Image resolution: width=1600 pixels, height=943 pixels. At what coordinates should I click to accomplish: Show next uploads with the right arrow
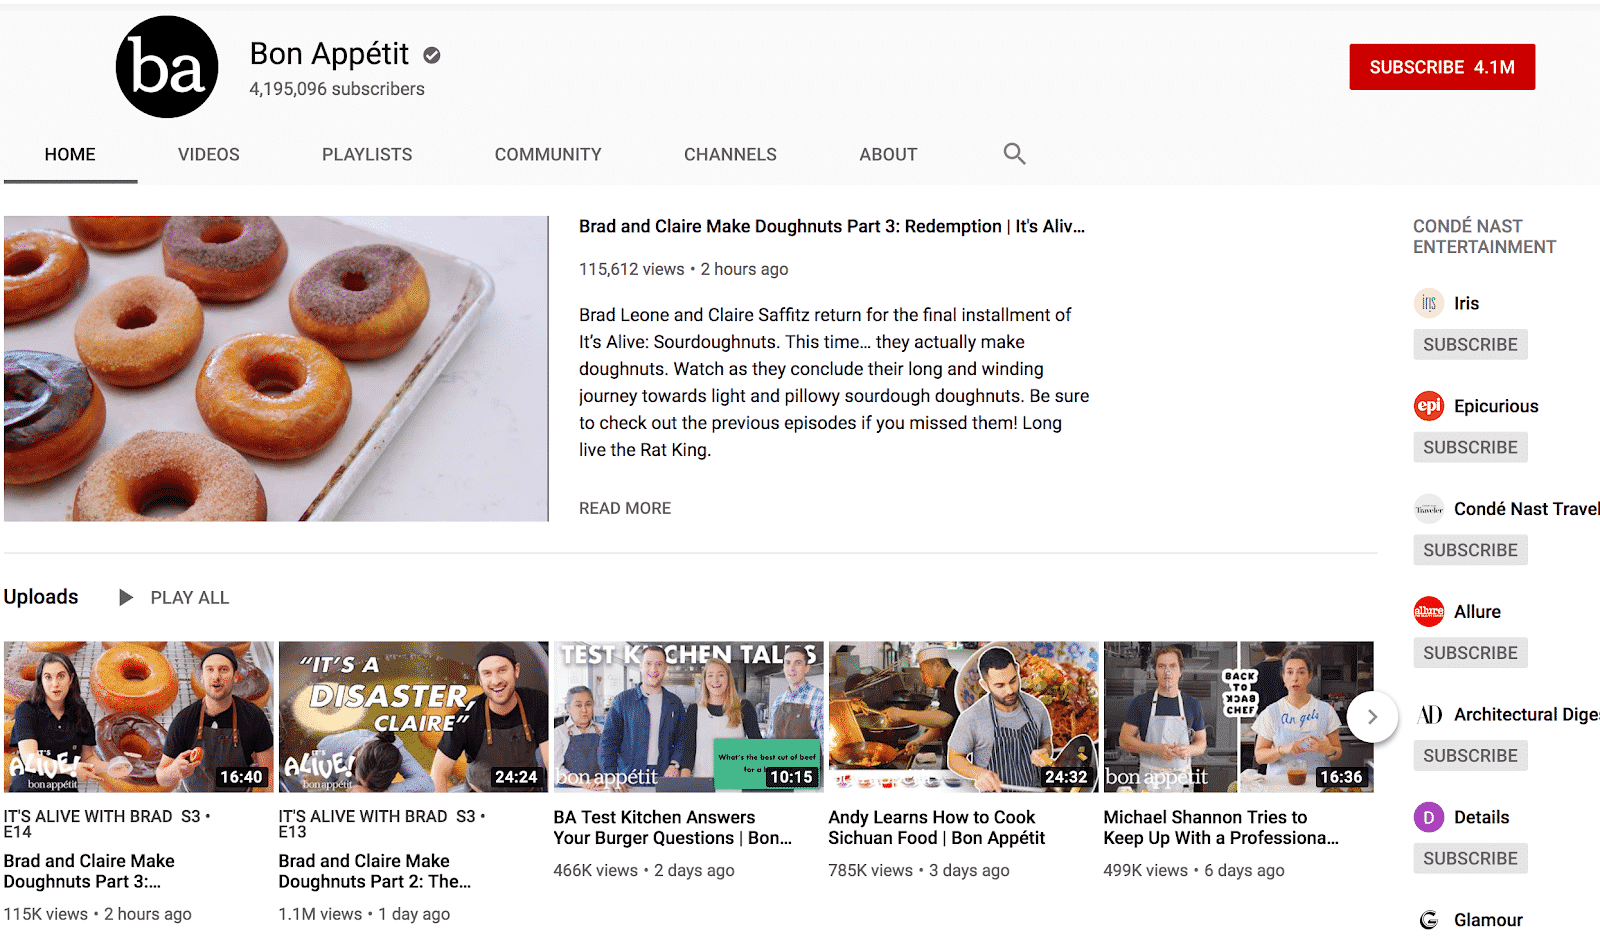pyautogui.click(x=1372, y=716)
